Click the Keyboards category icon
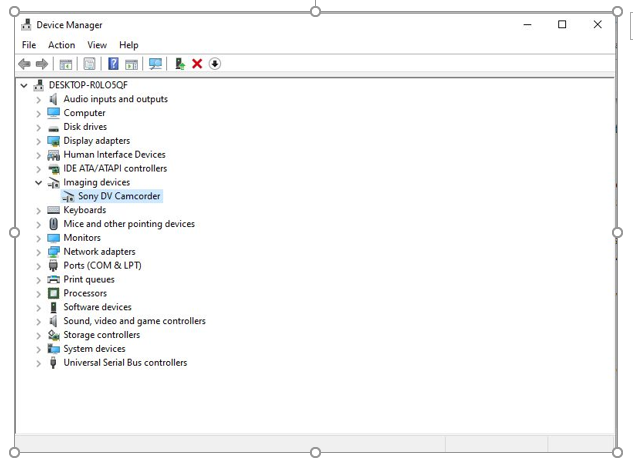The image size is (633, 467). (x=53, y=210)
